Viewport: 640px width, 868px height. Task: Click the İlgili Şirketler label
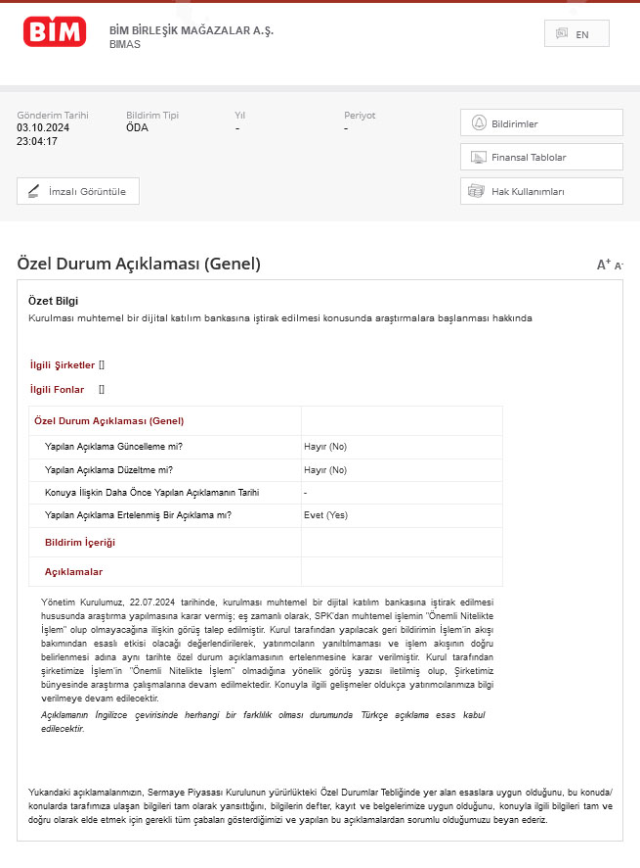point(63,365)
